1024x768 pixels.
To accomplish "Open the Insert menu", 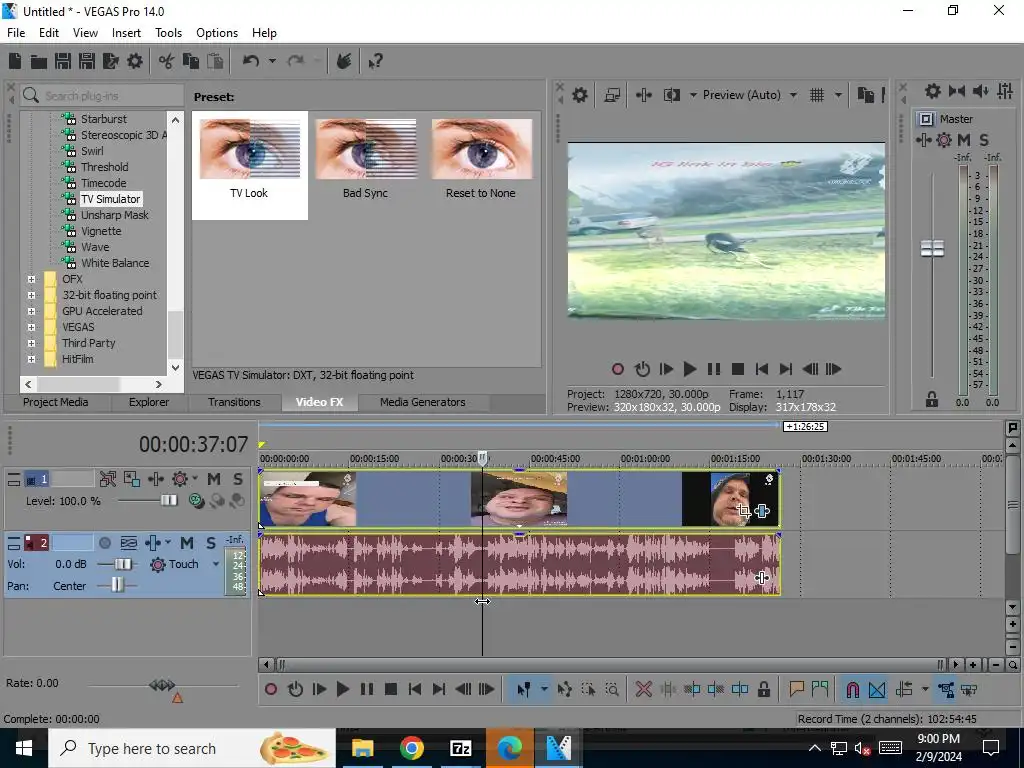I will (x=126, y=33).
